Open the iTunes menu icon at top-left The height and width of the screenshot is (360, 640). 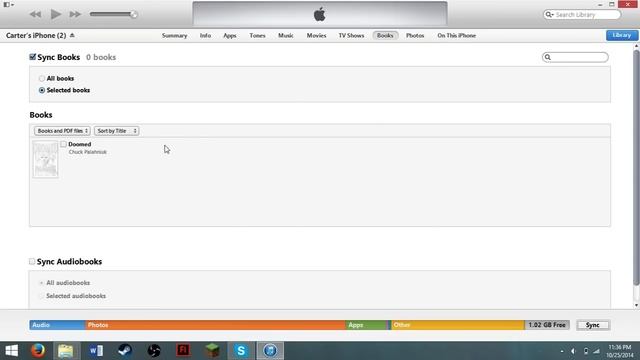(x=9, y=4)
